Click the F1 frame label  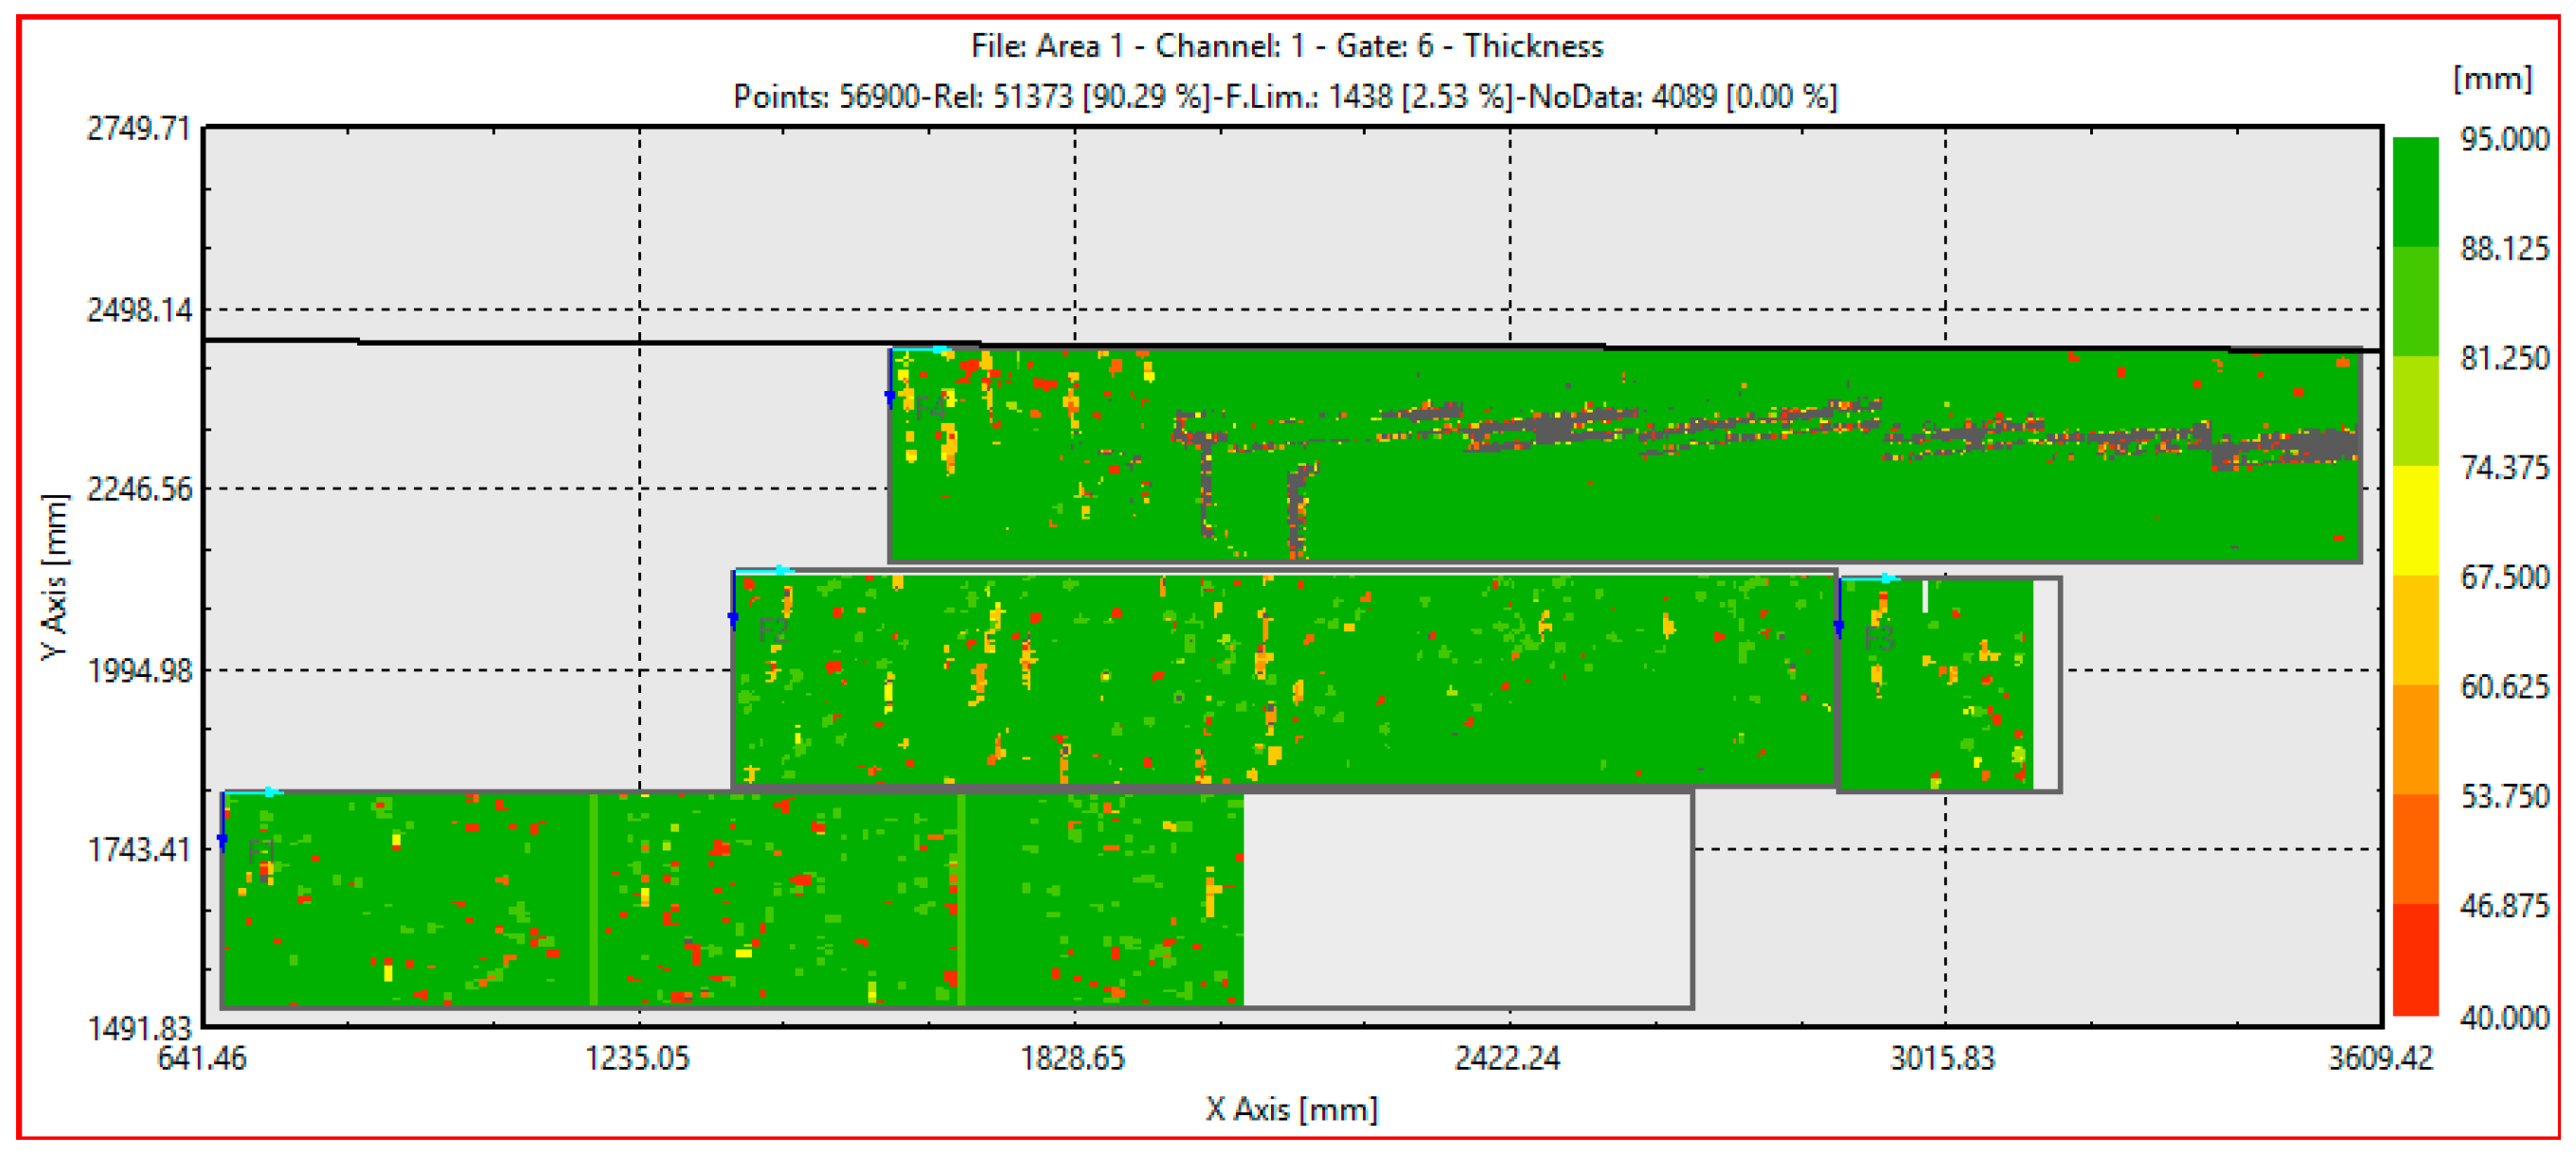(x=262, y=851)
